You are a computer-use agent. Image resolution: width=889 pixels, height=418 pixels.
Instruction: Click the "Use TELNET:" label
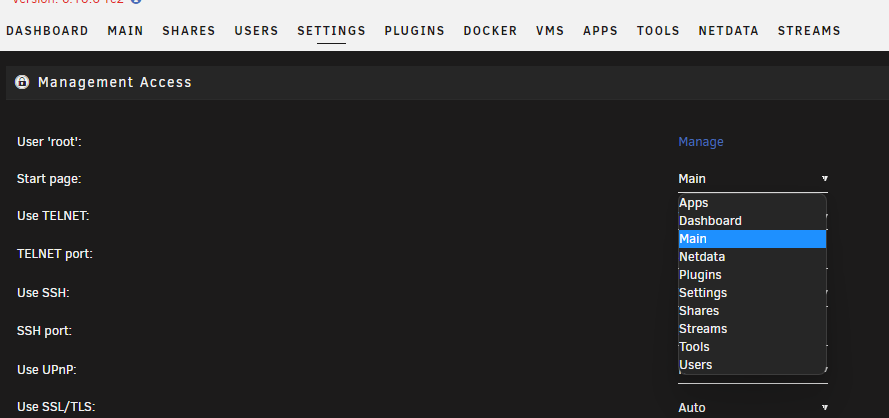coord(53,216)
